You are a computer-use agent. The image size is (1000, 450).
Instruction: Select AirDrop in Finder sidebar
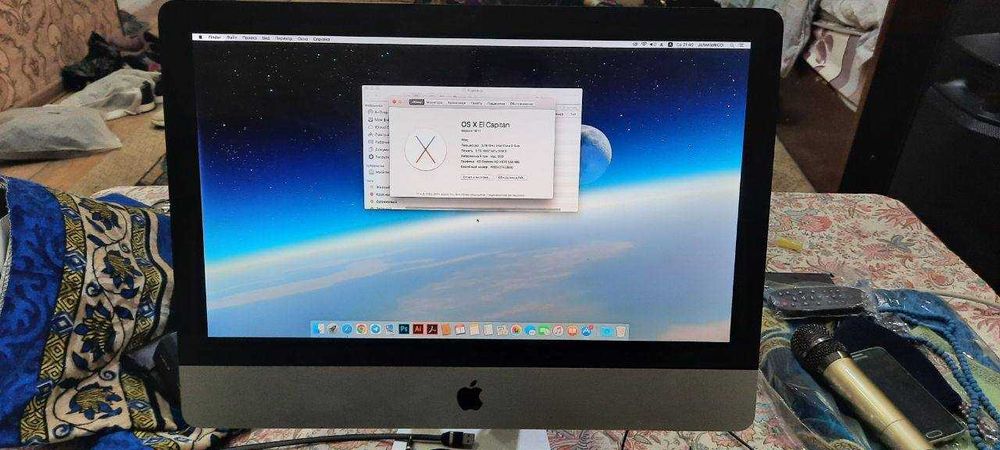tap(378, 112)
